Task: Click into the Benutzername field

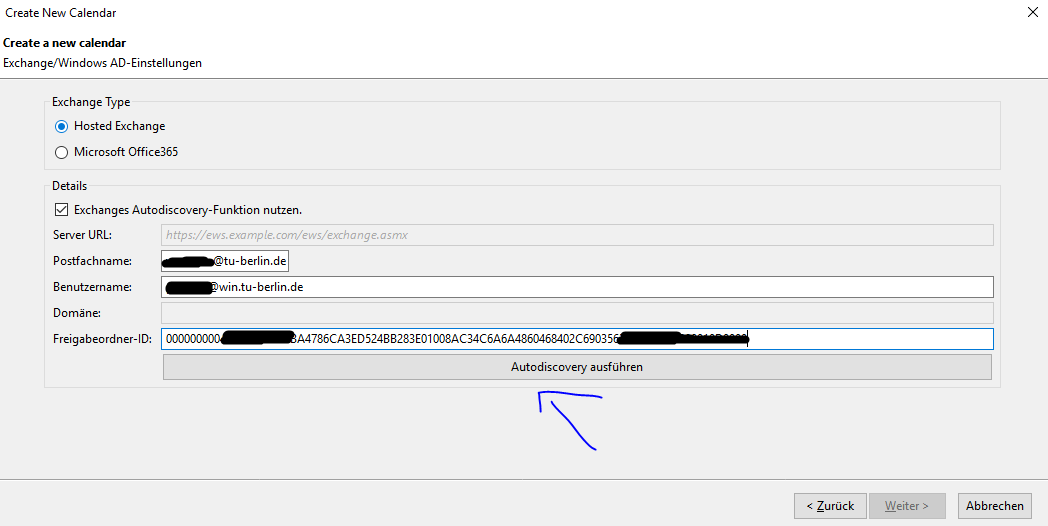Action: 577,287
